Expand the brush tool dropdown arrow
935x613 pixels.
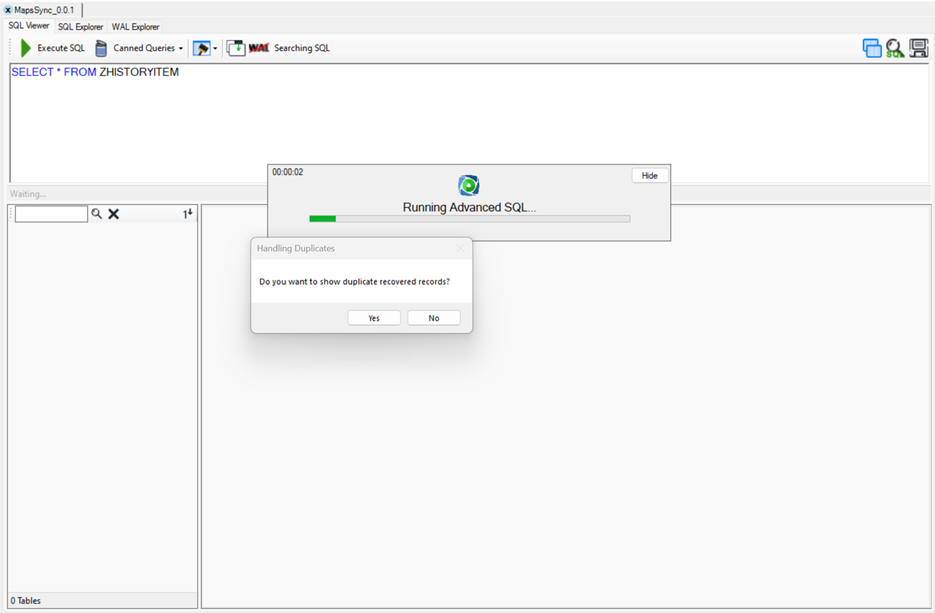point(215,48)
